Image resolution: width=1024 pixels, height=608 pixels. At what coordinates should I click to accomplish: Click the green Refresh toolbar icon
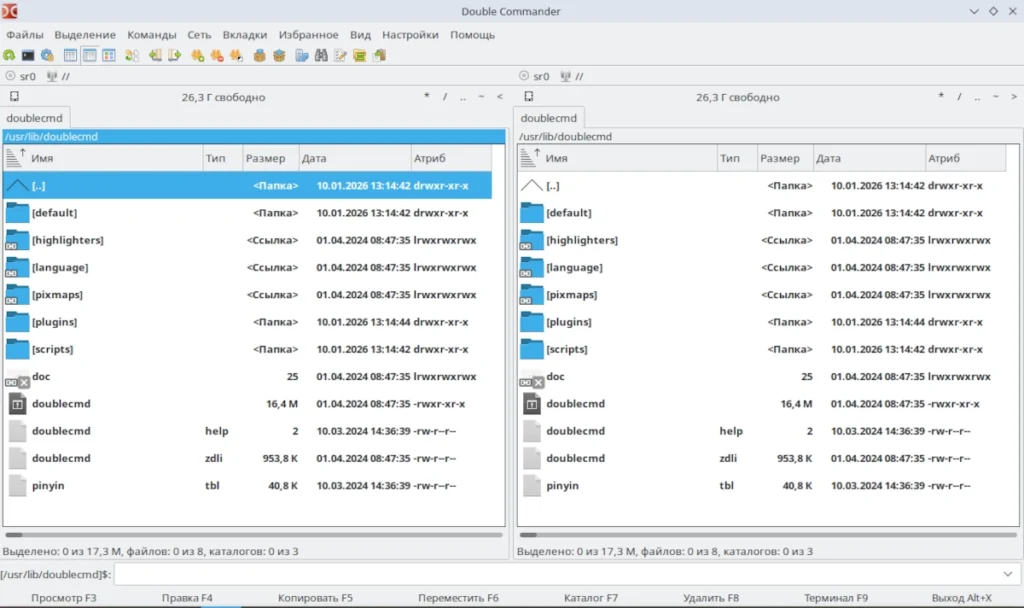[x=9, y=56]
